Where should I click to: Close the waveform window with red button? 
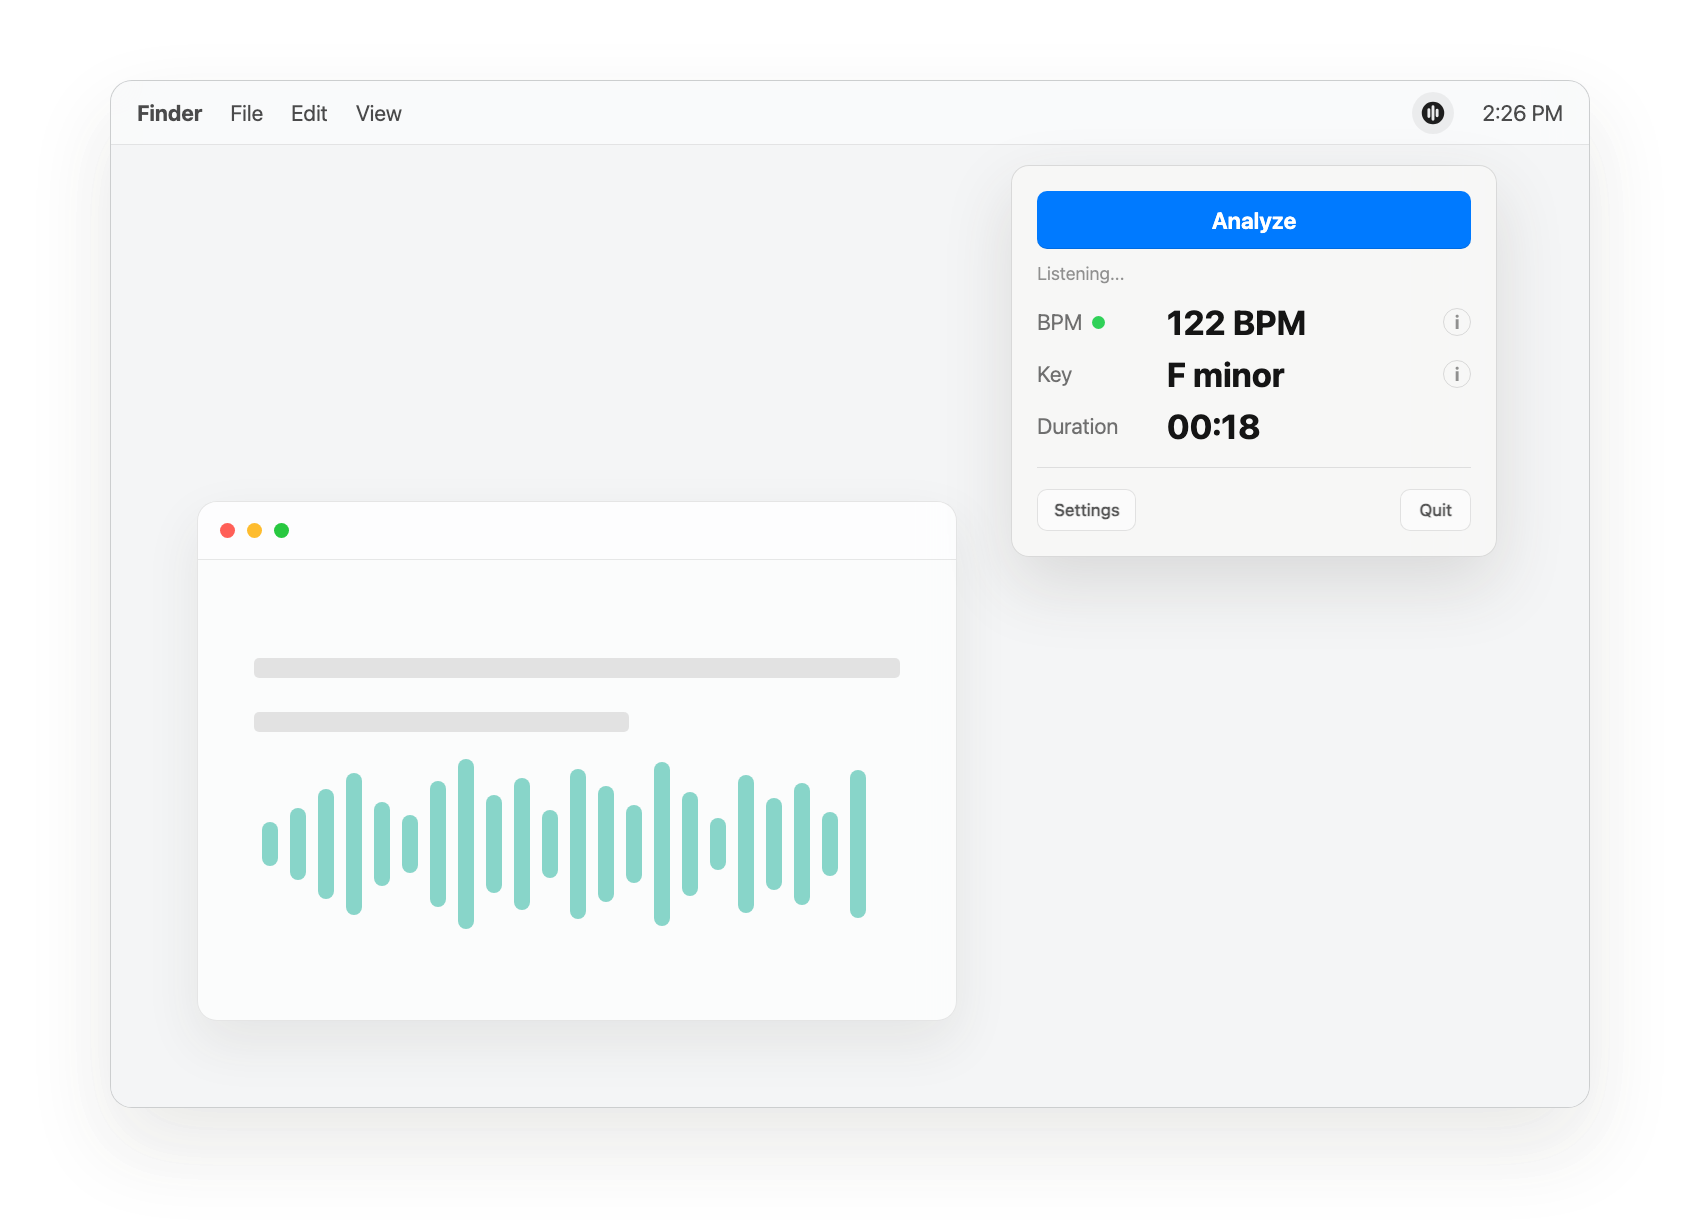point(227,530)
